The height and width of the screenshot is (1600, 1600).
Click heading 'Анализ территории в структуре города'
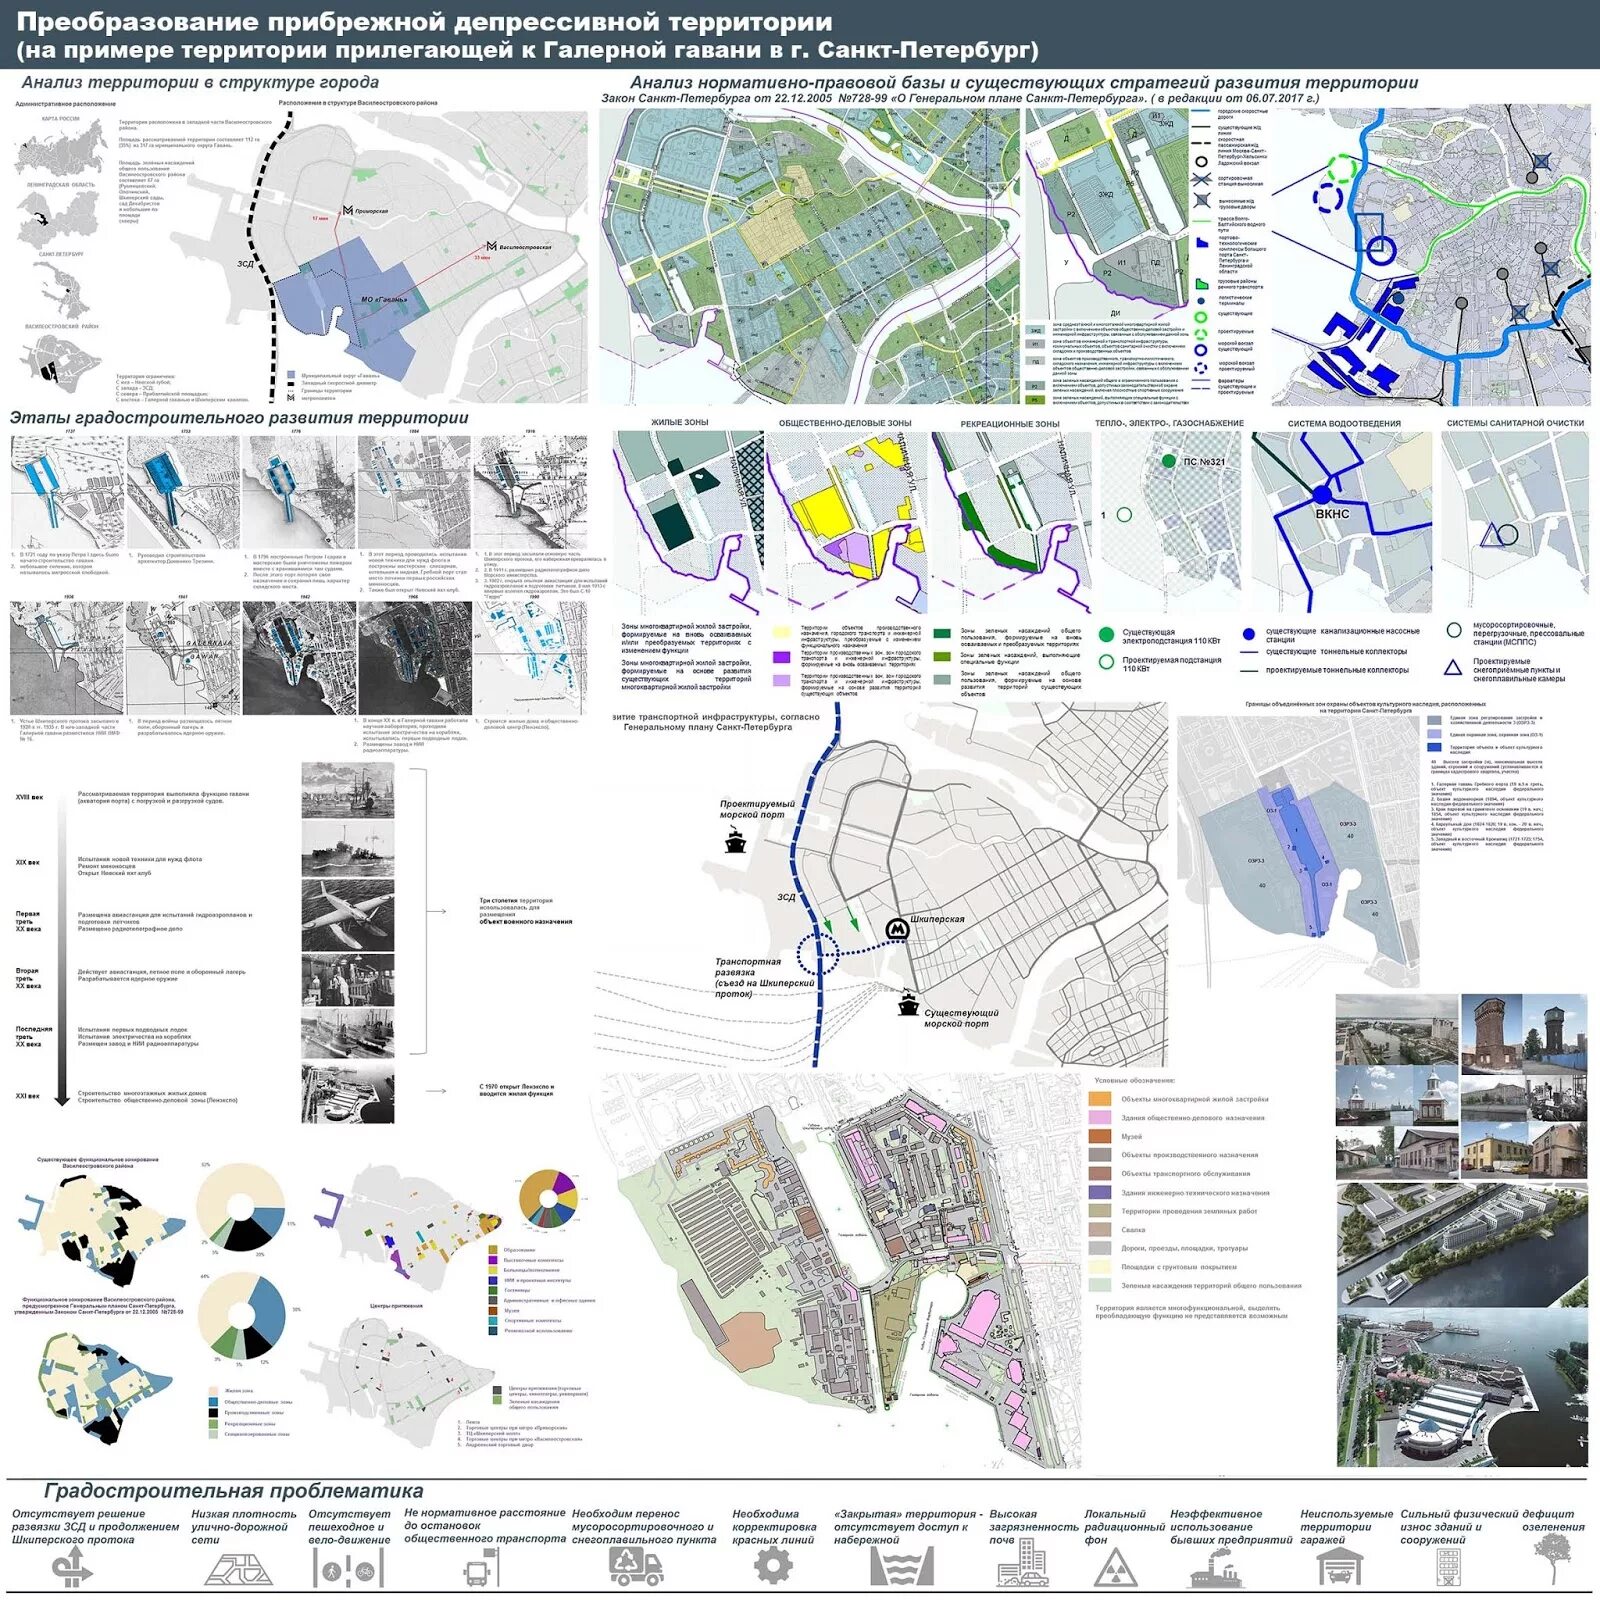coord(200,82)
